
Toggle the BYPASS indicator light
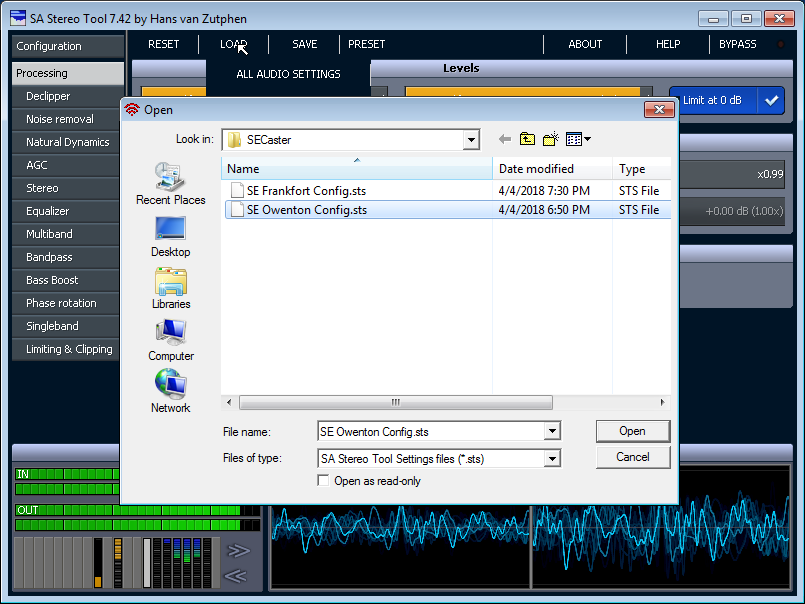pos(780,44)
